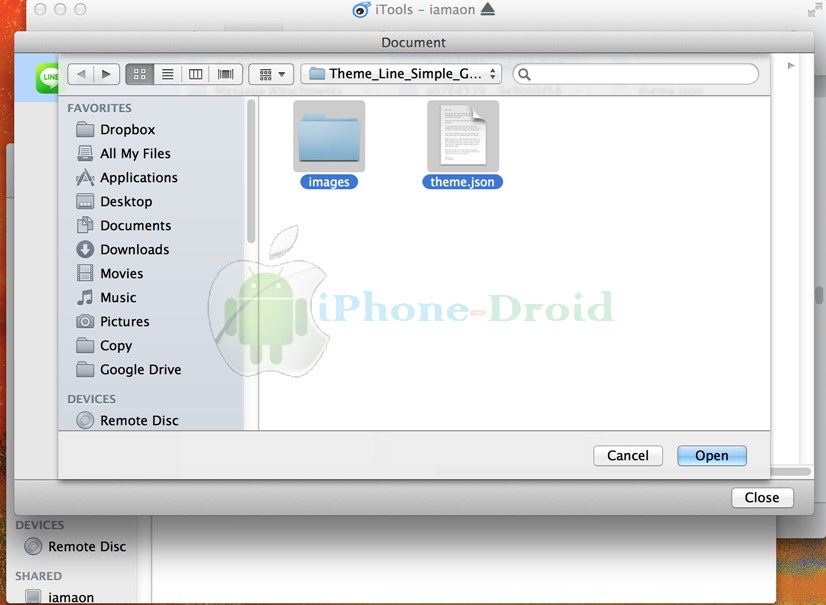Select Google Drive in sidebar

pos(140,369)
